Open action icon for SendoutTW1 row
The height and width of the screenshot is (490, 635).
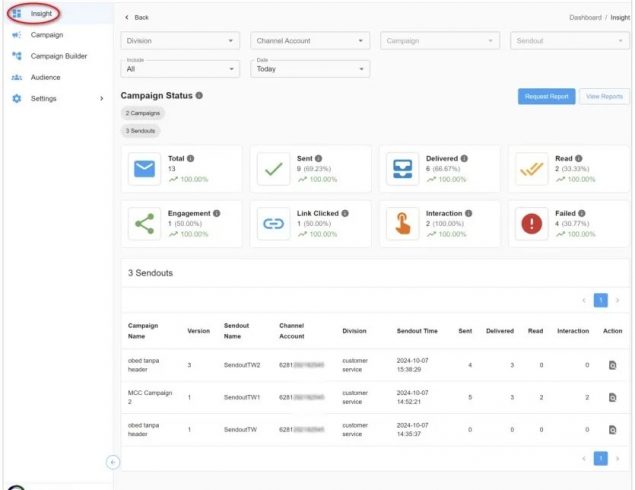(x=613, y=398)
